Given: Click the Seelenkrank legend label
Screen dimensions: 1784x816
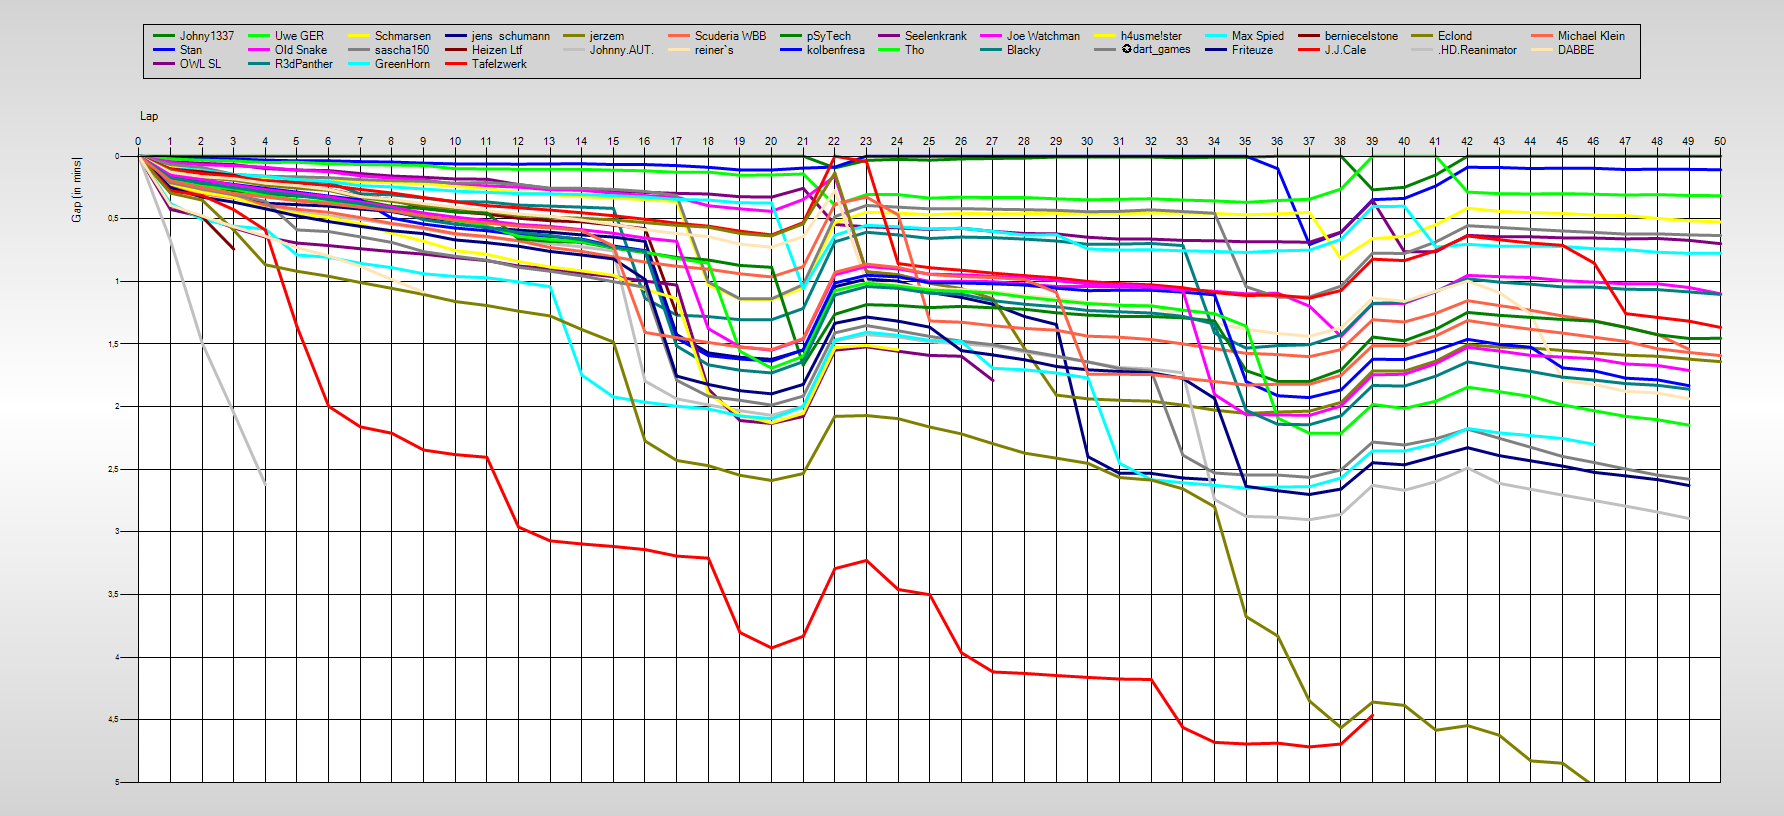Looking at the screenshot, I should [935, 36].
